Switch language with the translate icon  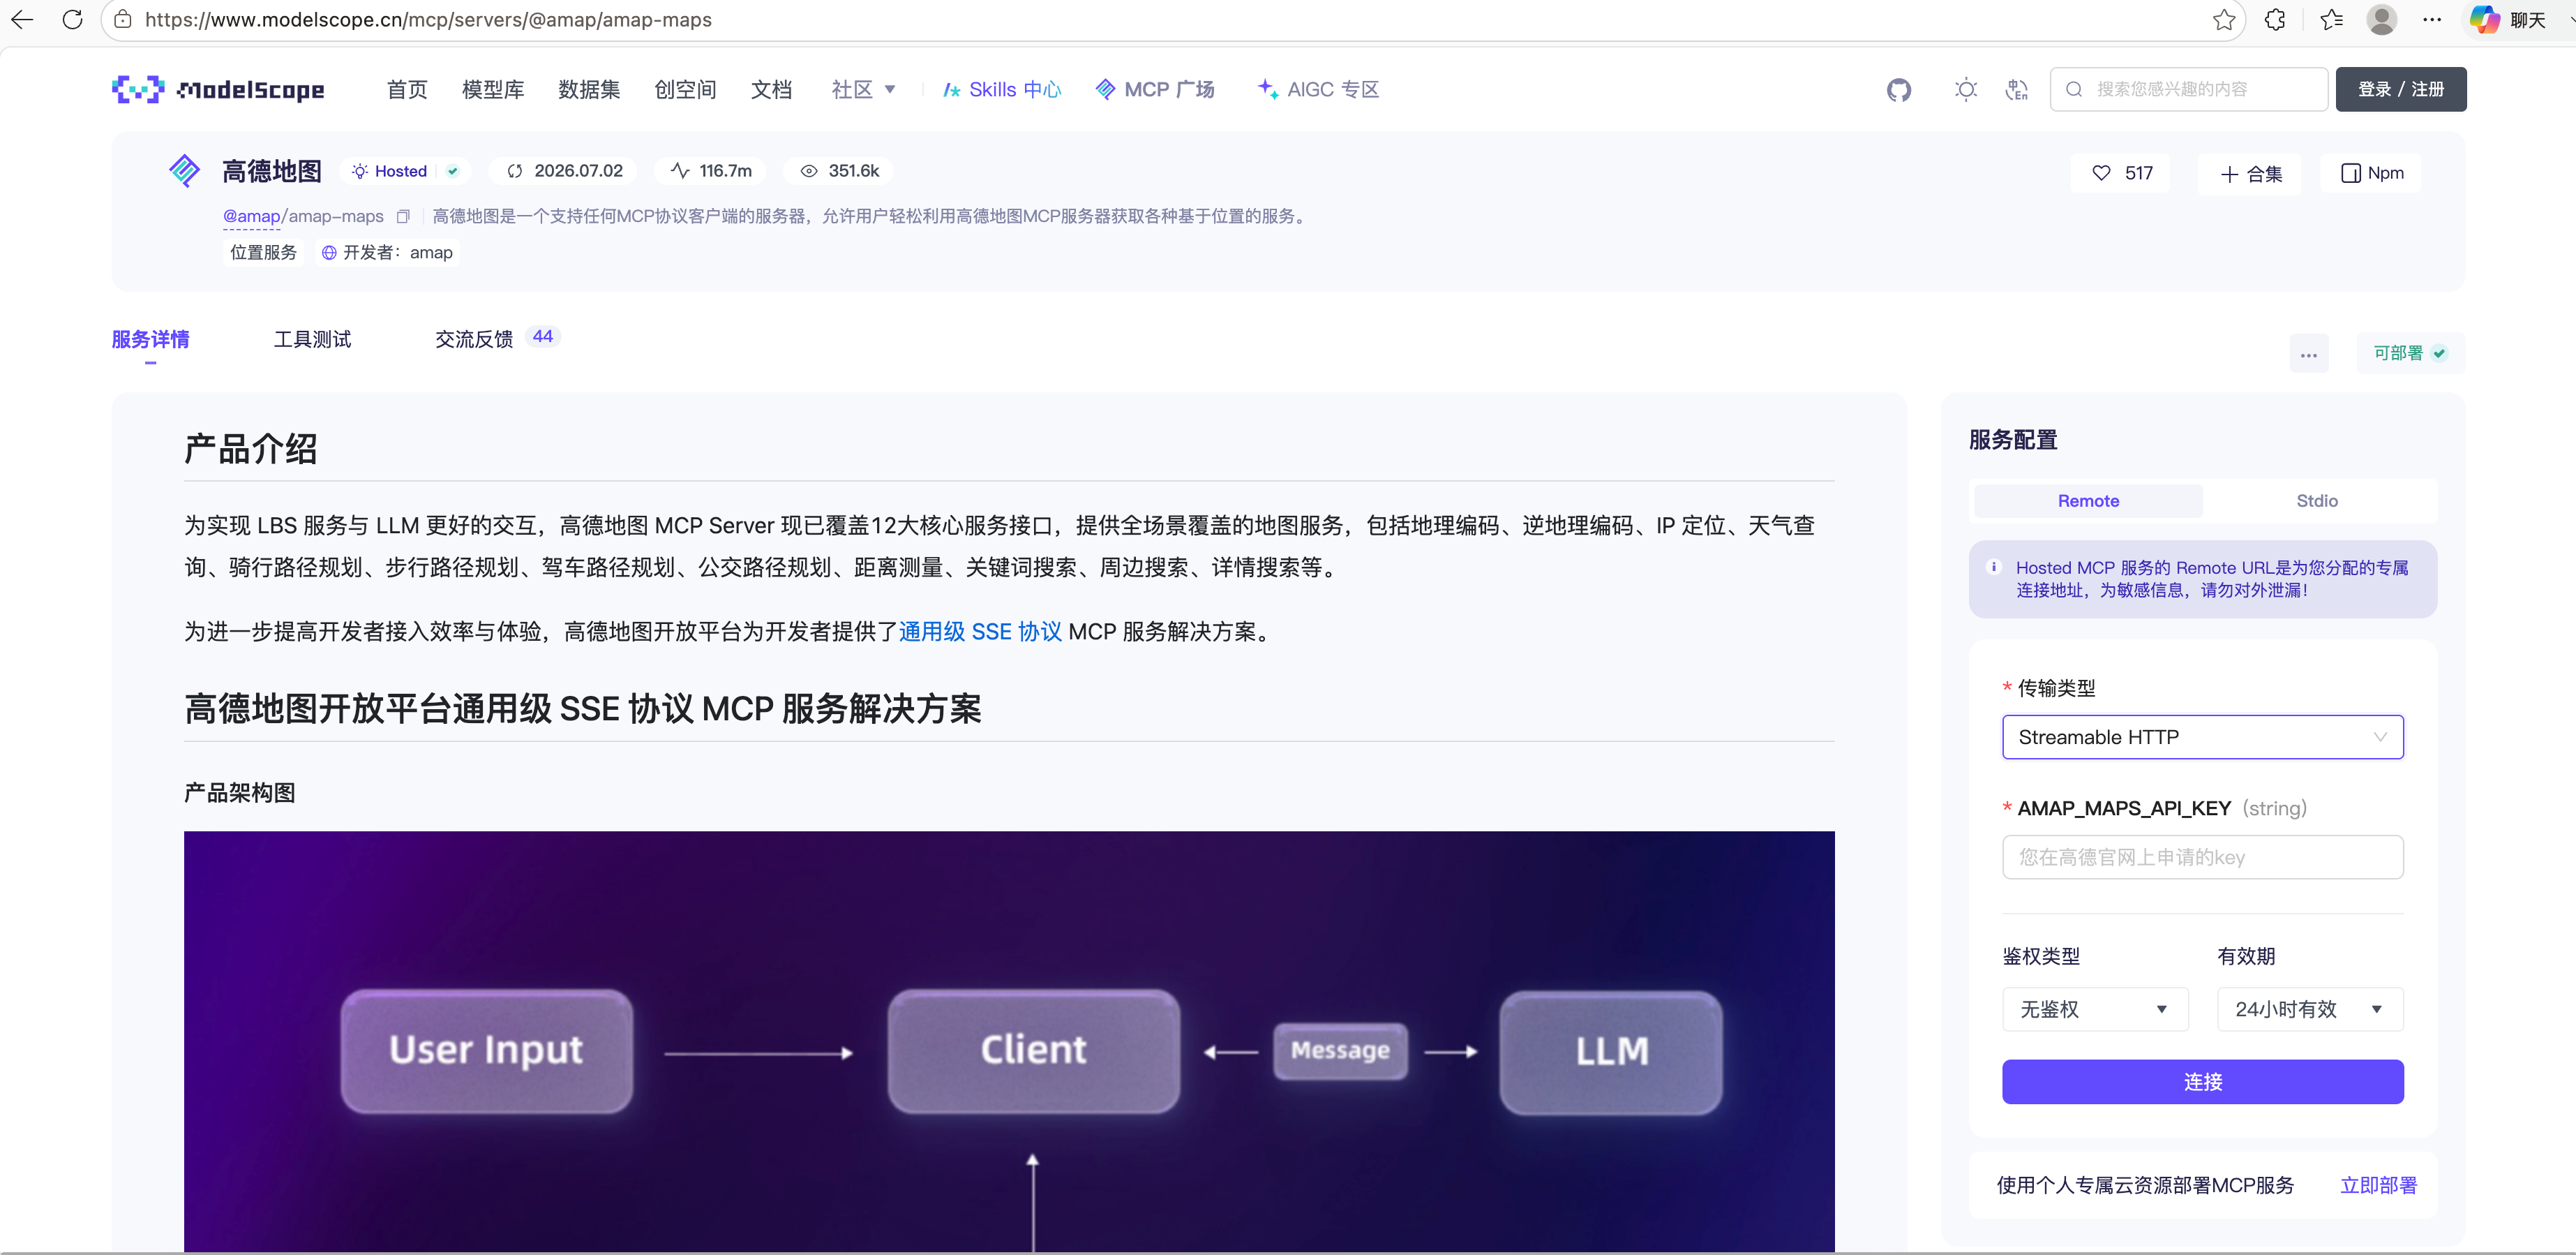point(2016,90)
